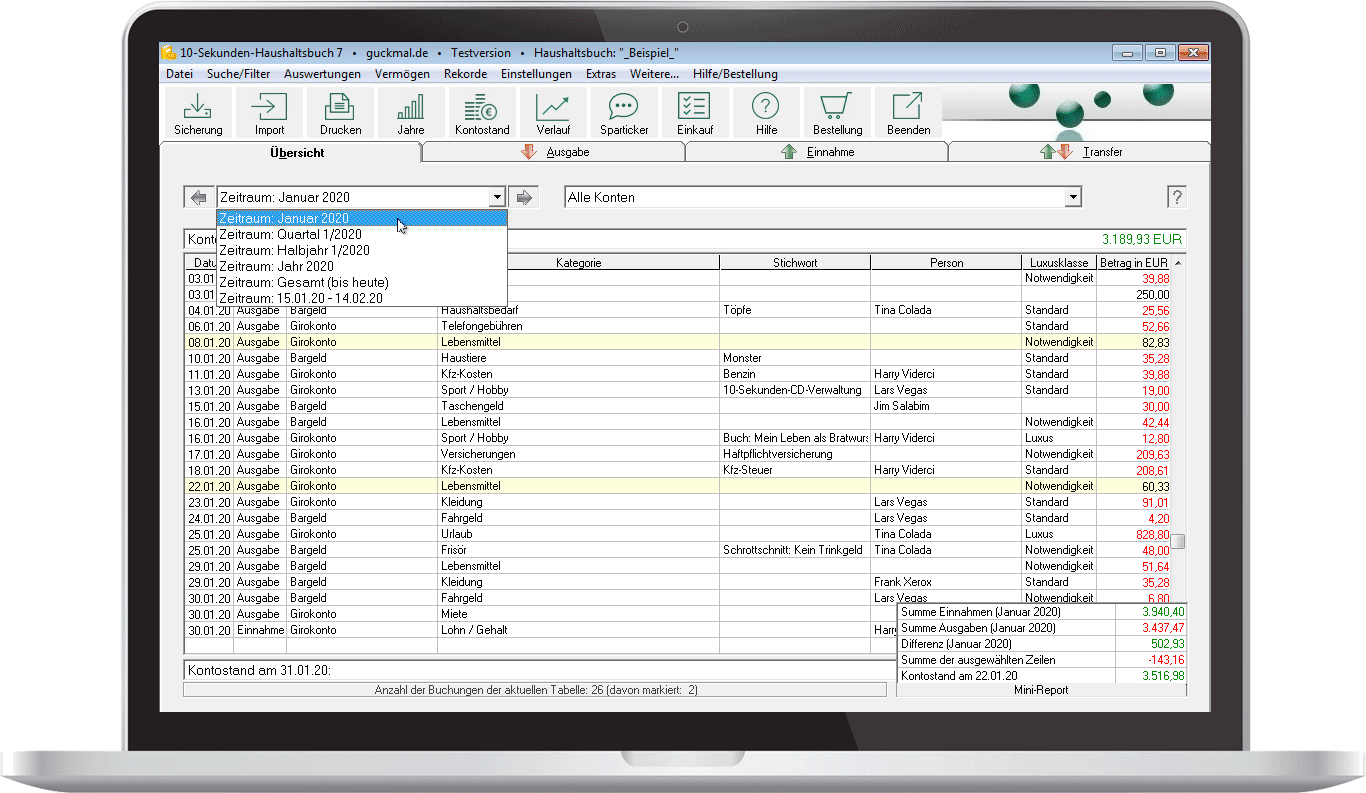The image size is (1366, 793).
Task: Click the question mark help button
Action: pos(1177,198)
